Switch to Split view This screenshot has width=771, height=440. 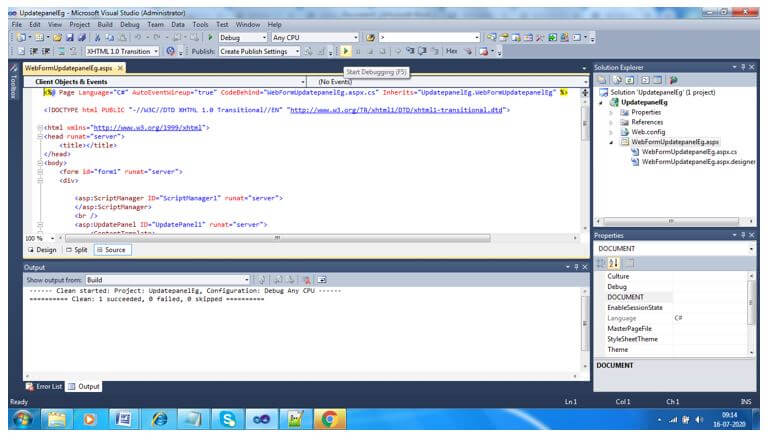tap(77, 250)
